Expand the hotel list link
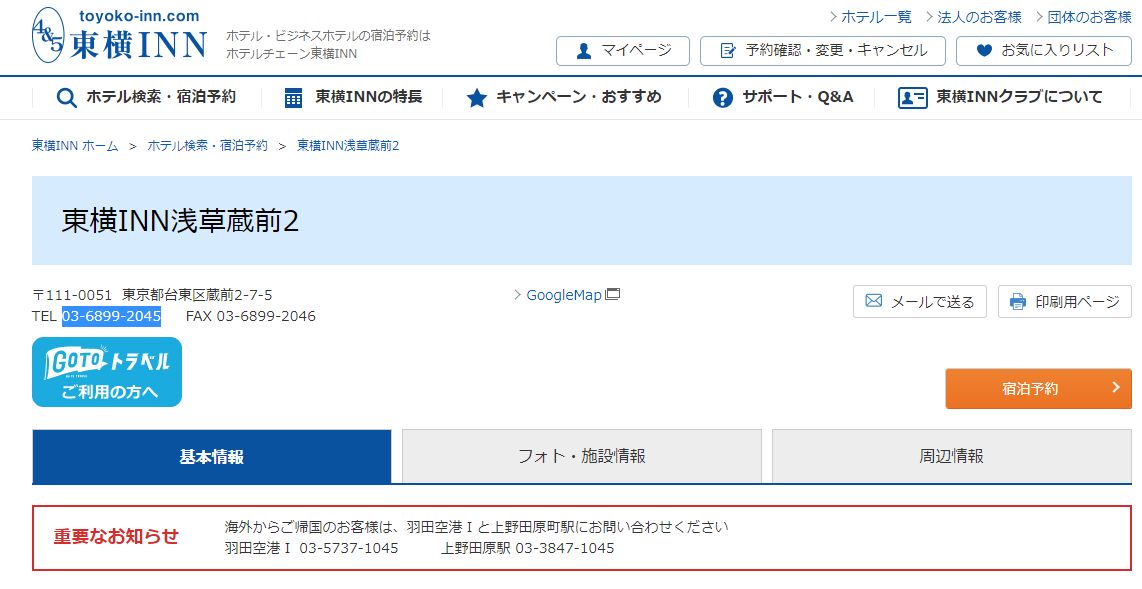The height and width of the screenshot is (589, 1142). (876, 17)
